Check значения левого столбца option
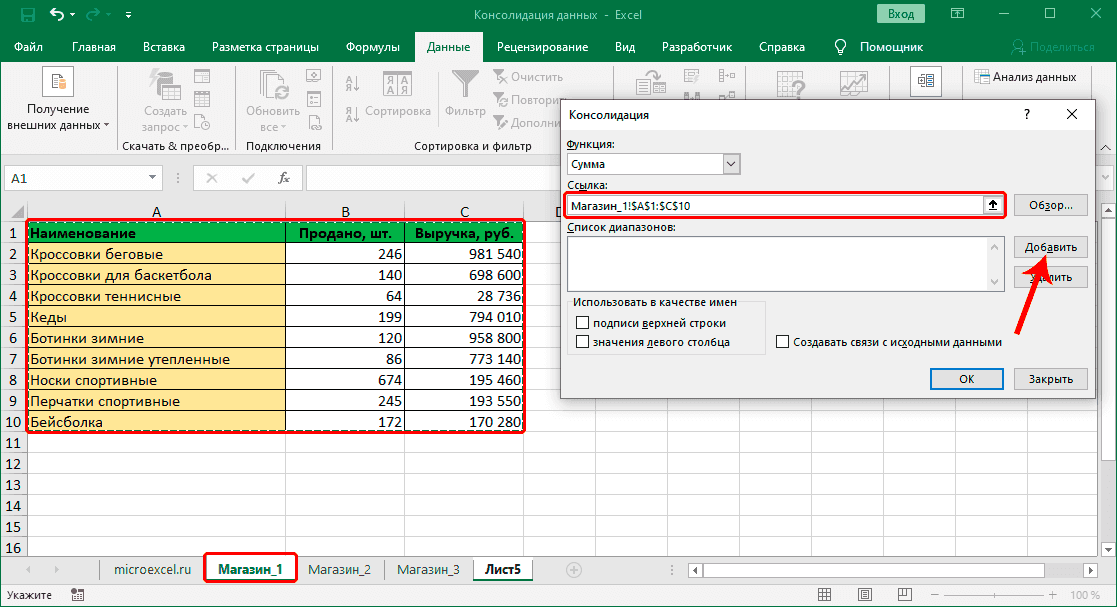 [583, 342]
